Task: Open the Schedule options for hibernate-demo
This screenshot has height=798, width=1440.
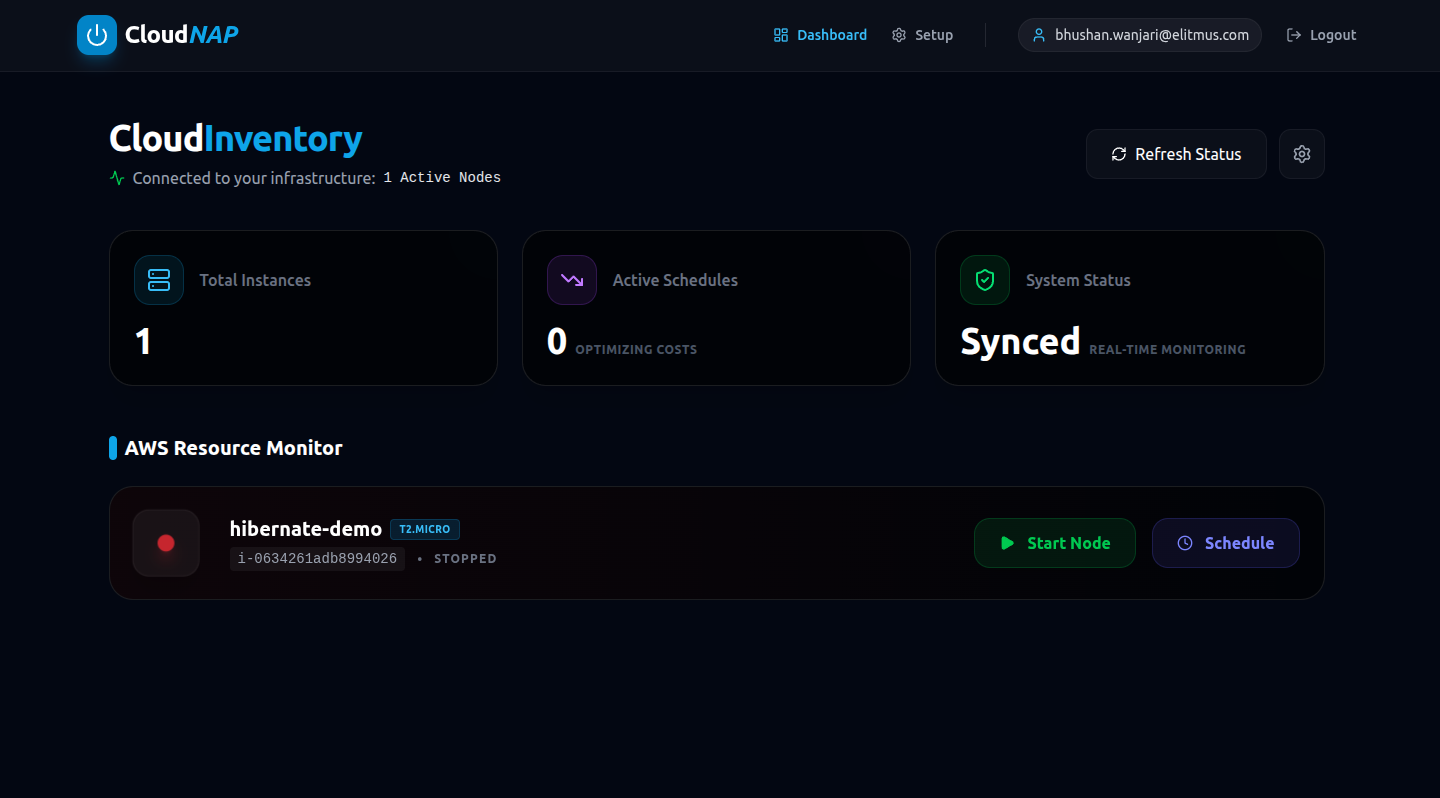Action: pos(1226,542)
